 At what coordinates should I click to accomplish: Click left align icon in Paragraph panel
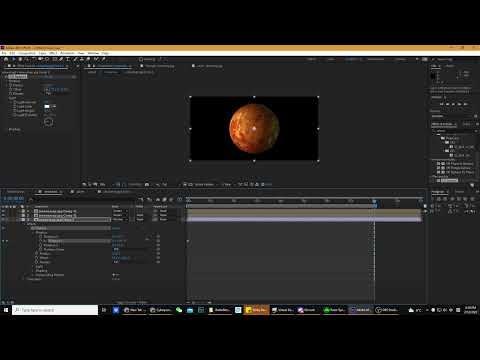(x=433, y=199)
